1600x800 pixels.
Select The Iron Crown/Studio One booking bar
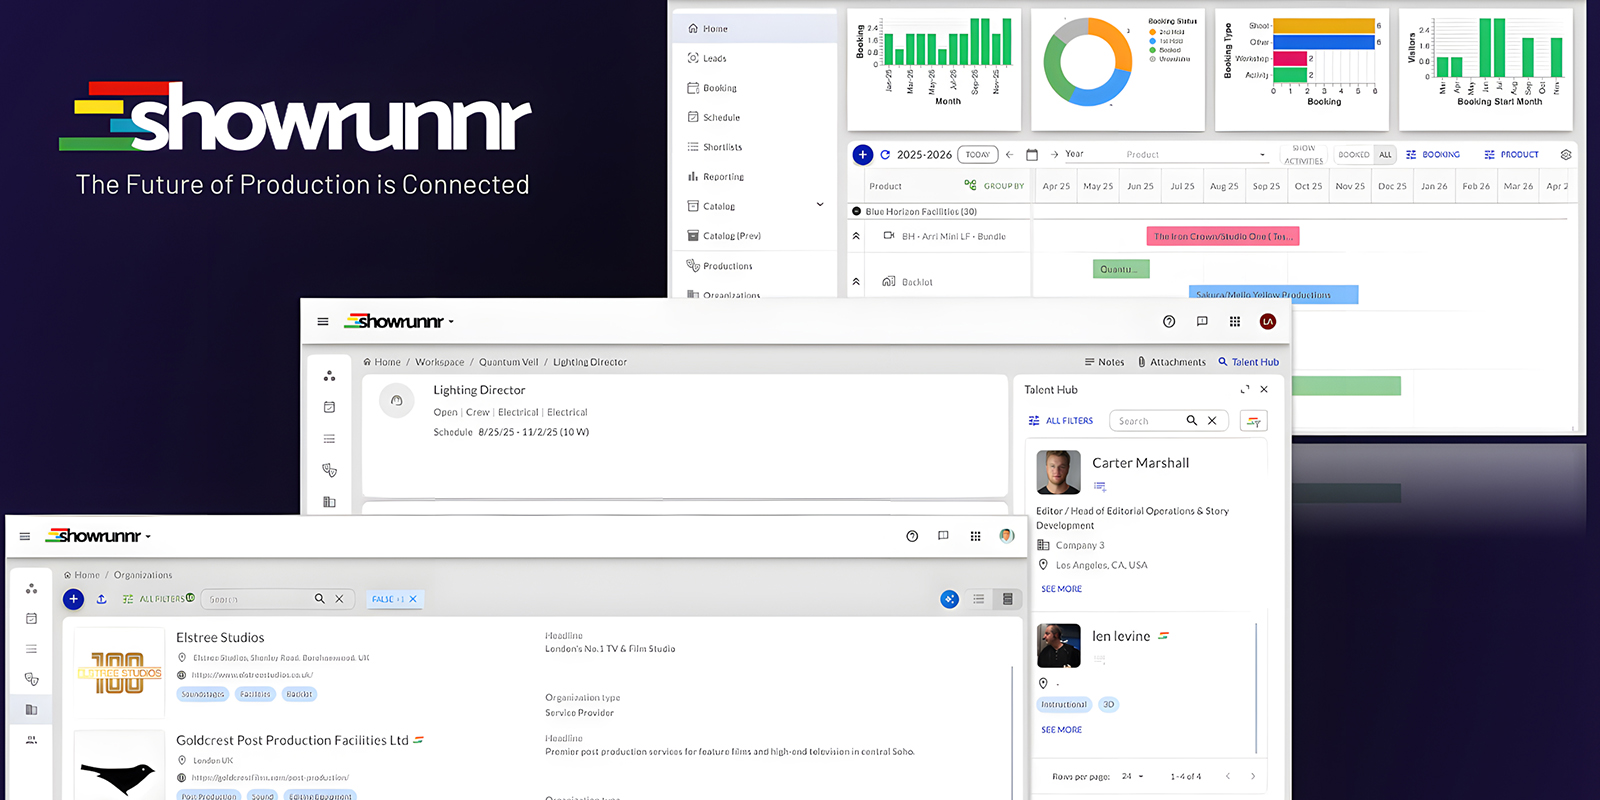click(1222, 237)
